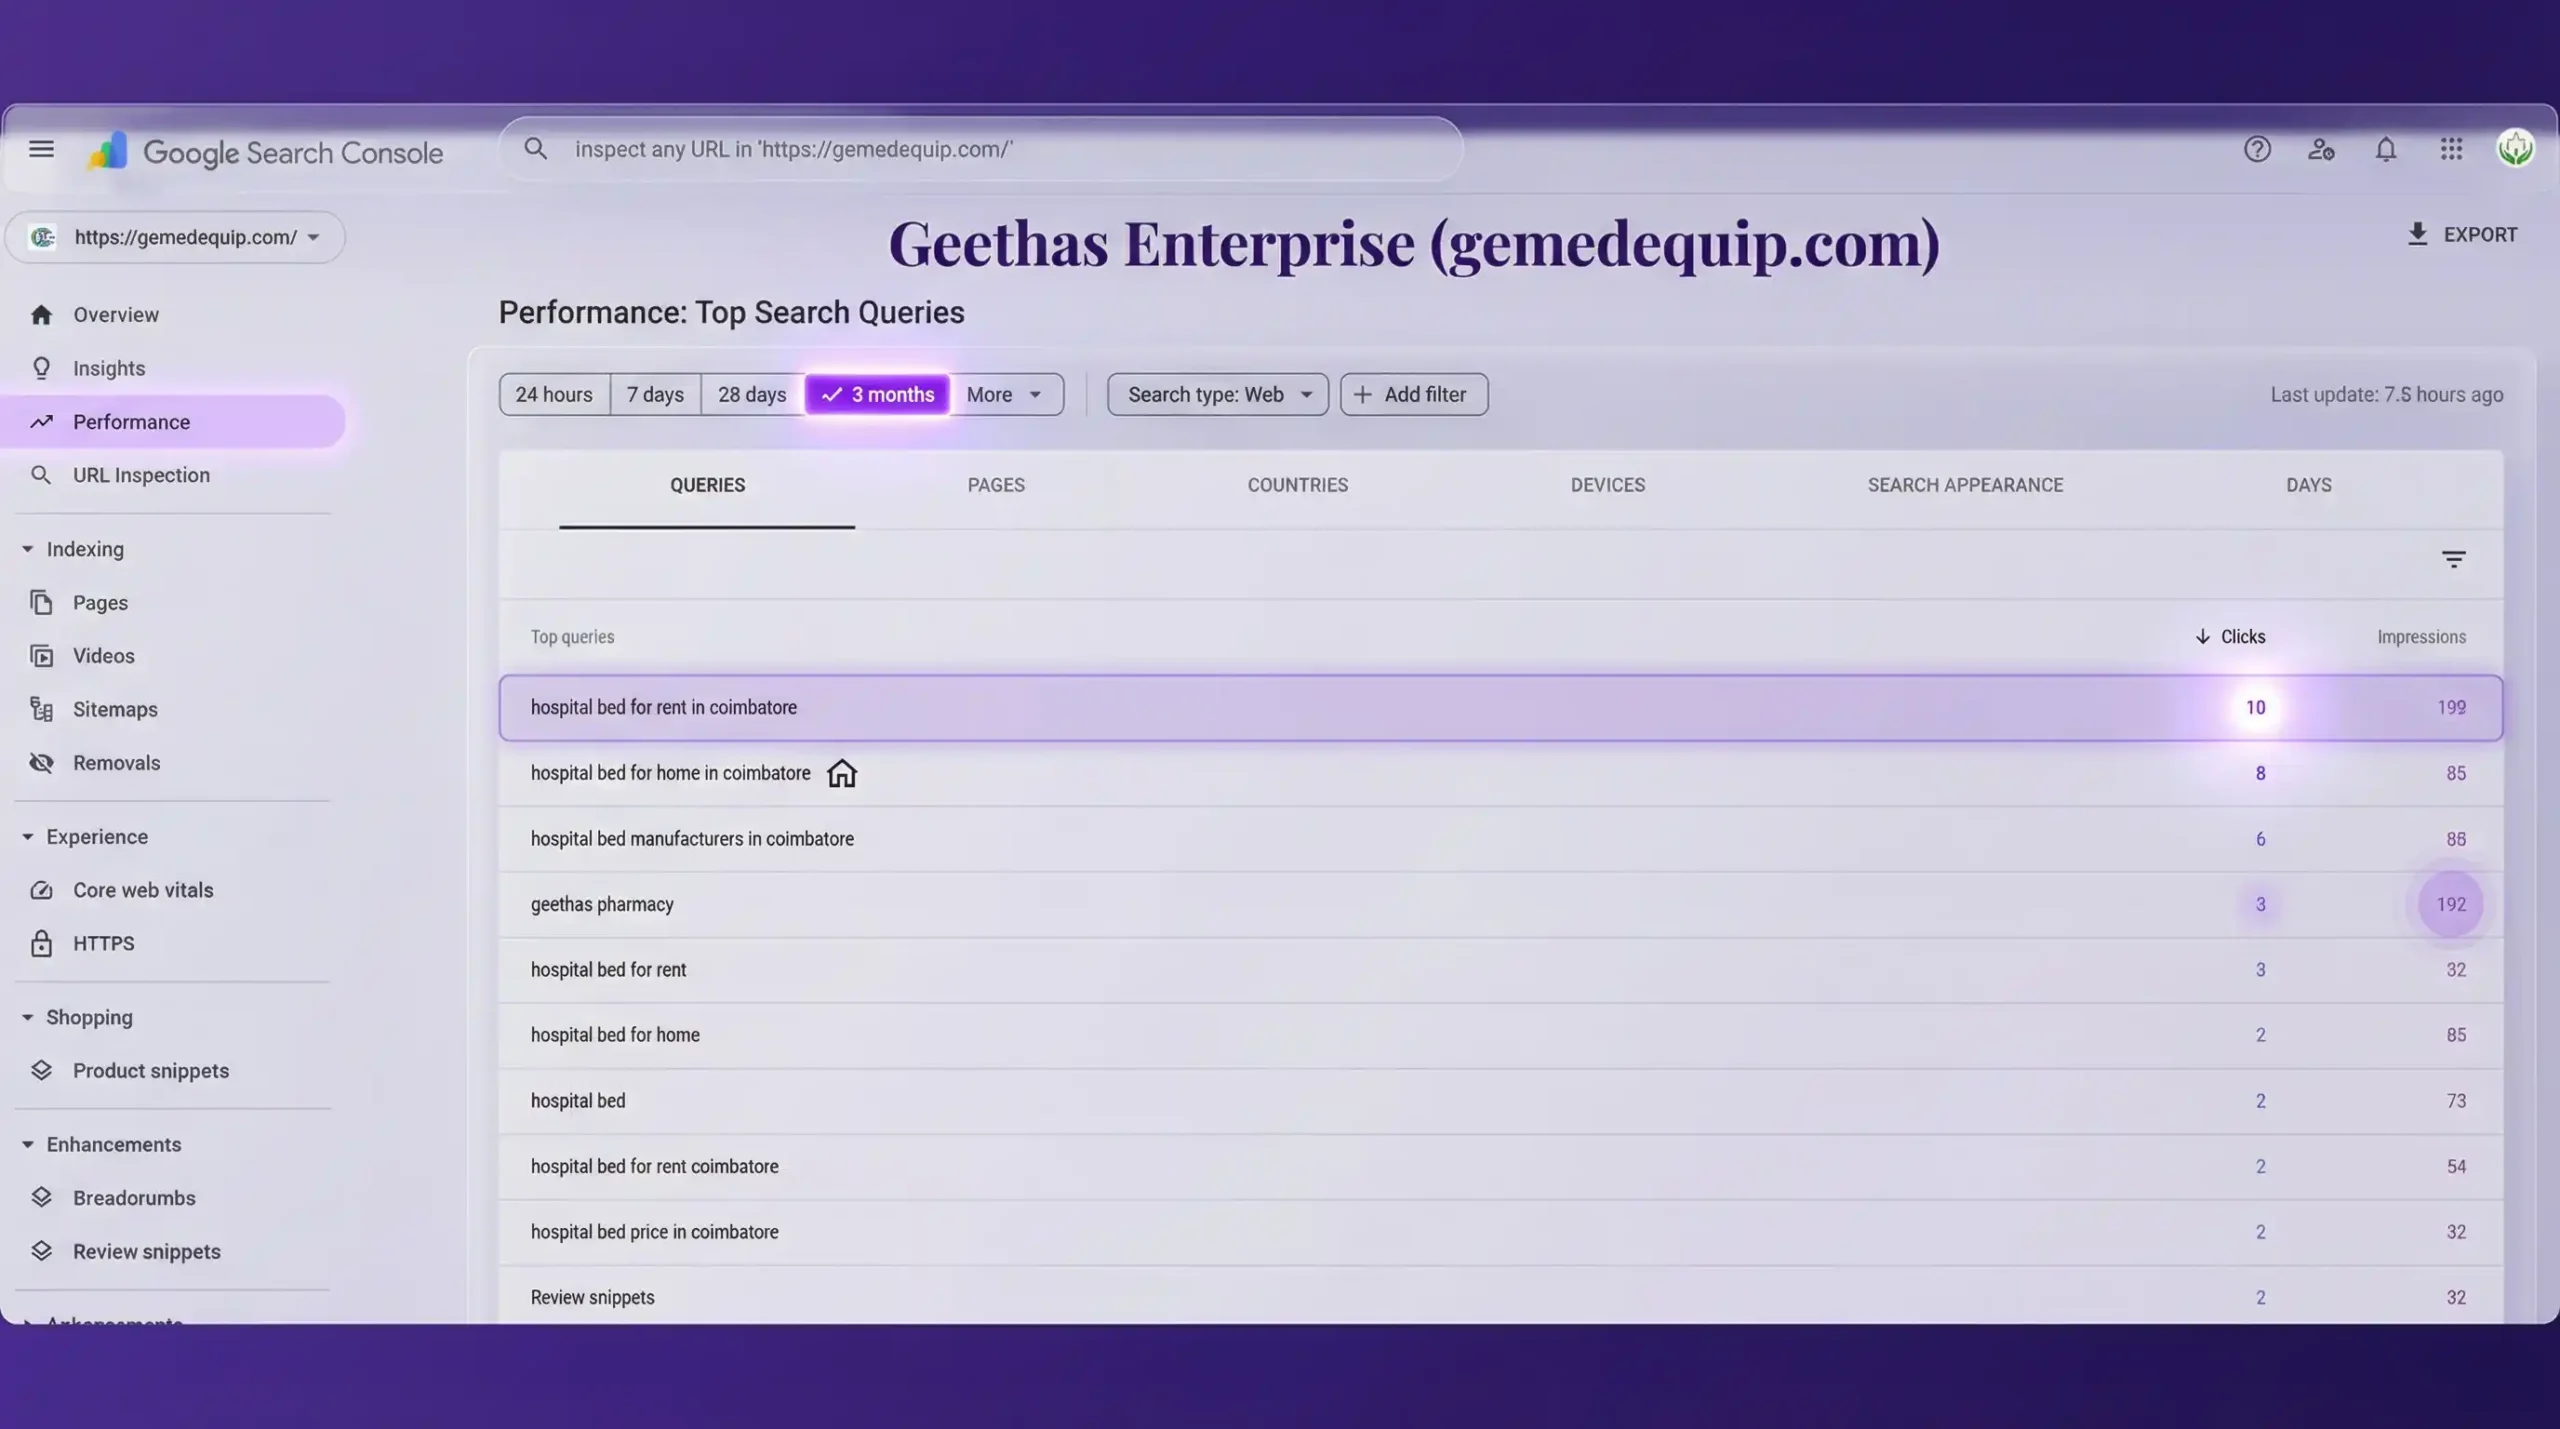The image size is (2560, 1429).
Task: Open Removals using its eye-slash icon
Action: (41, 762)
